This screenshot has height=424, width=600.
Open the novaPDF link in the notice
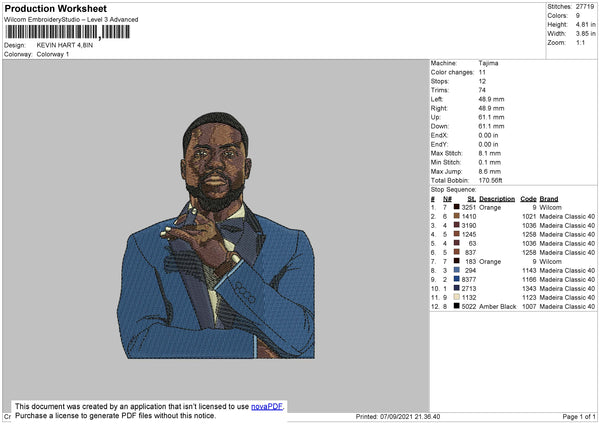click(x=267, y=406)
